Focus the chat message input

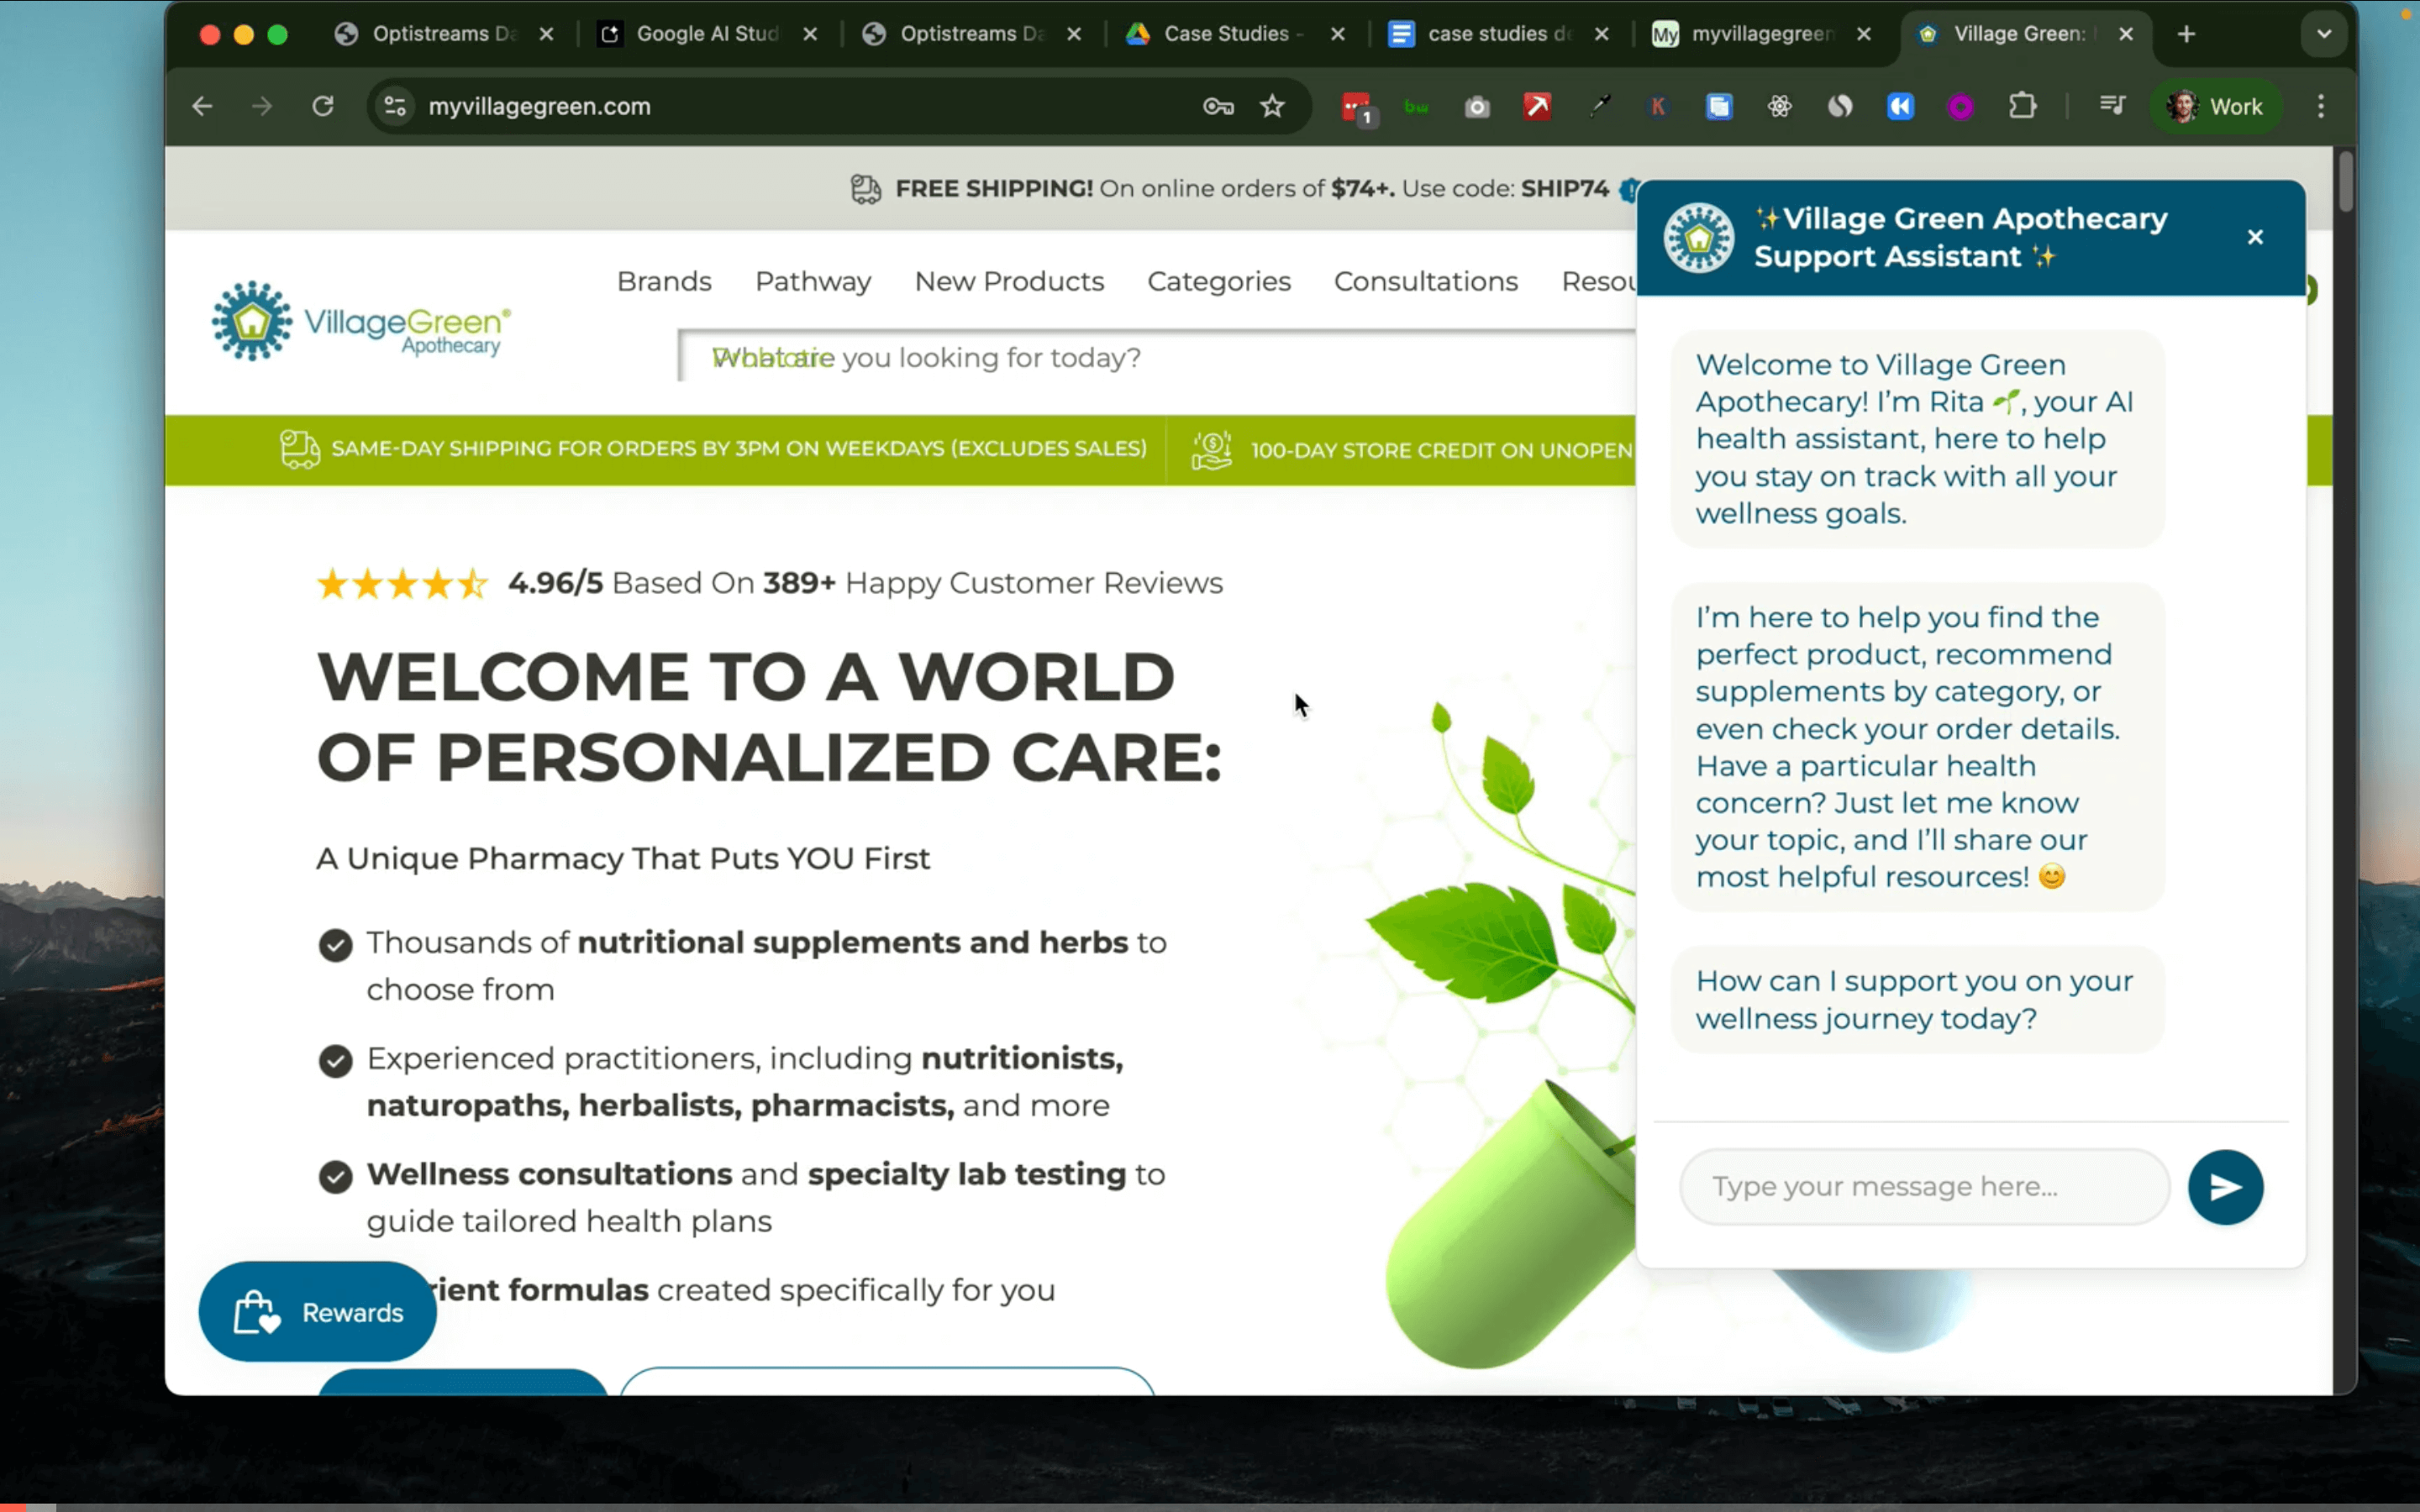[x=1924, y=1187]
